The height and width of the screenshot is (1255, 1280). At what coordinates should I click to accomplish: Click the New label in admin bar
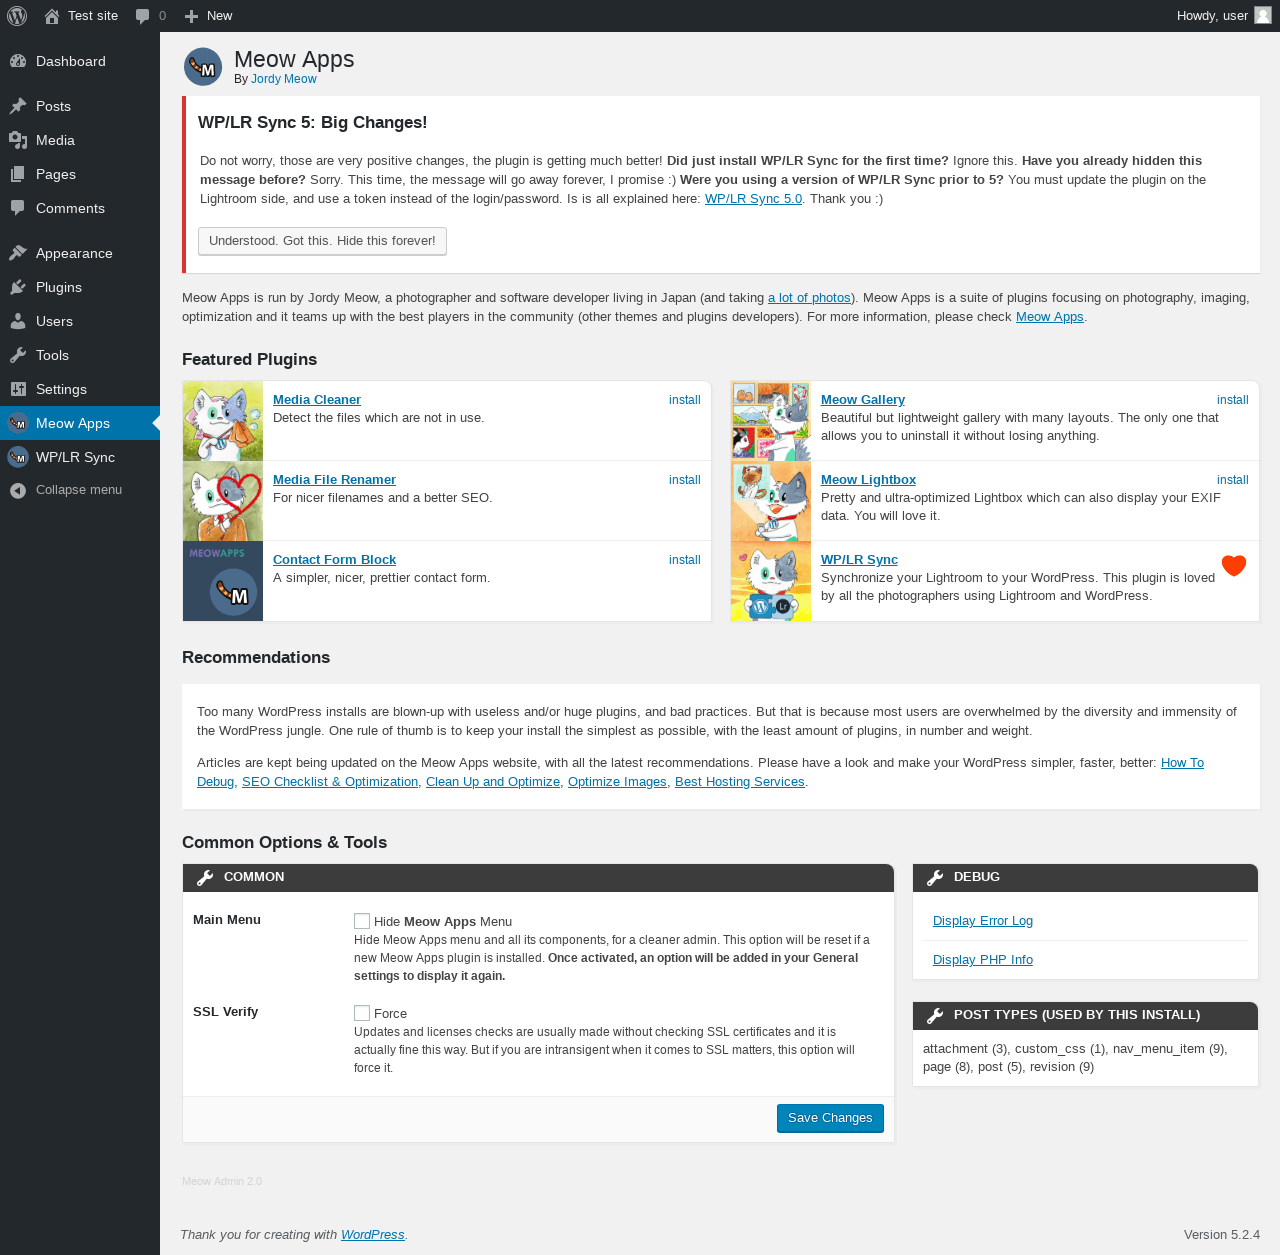[219, 16]
